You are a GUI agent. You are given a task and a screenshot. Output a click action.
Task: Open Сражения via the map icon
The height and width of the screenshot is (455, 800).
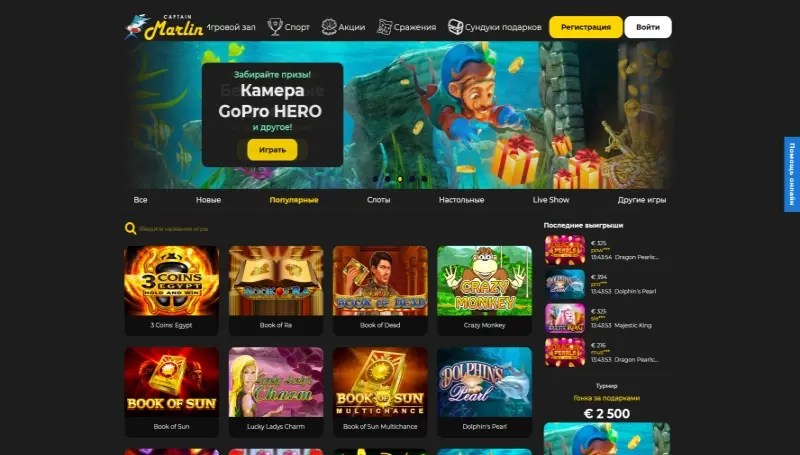(384, 27)
